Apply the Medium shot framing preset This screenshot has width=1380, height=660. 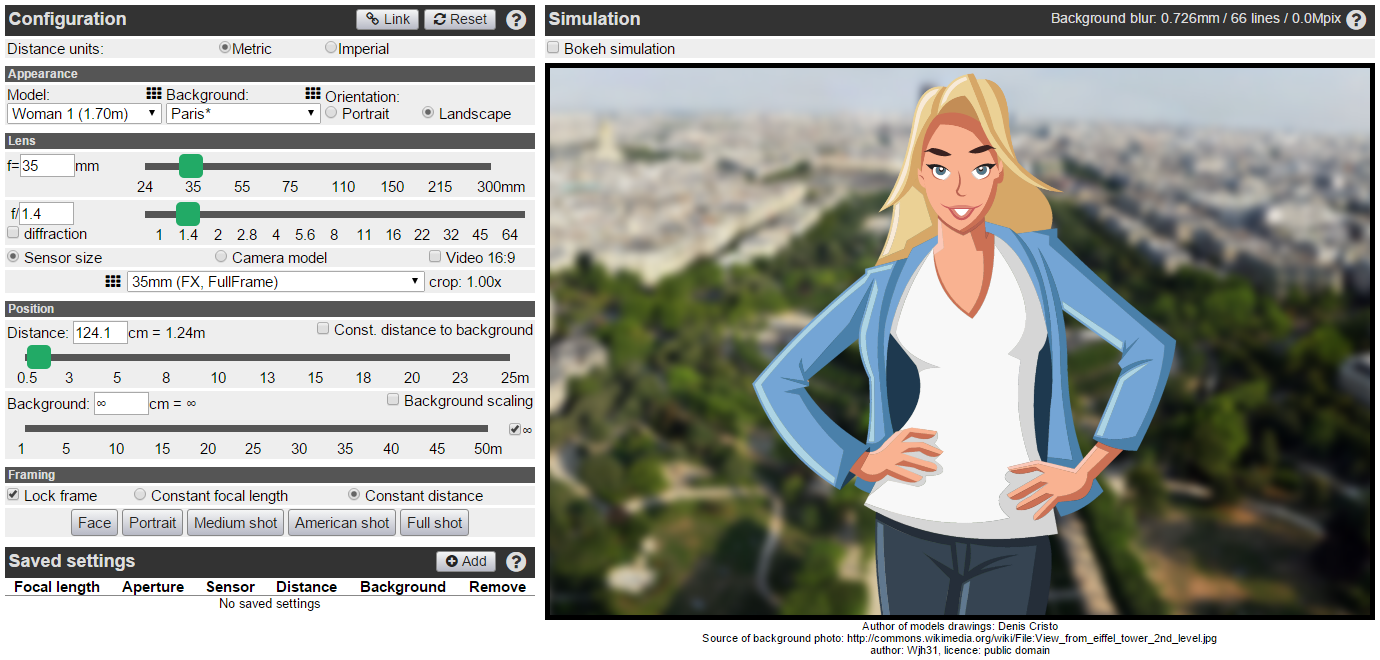[x=236, y=523]
